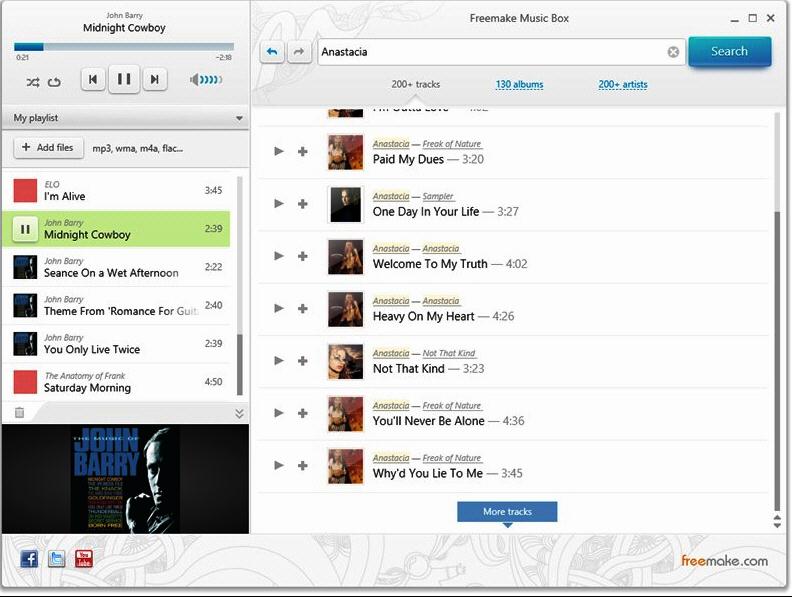Delete playlist item with trash icon
The image size is (792, 597).
(x=19, y=412)
